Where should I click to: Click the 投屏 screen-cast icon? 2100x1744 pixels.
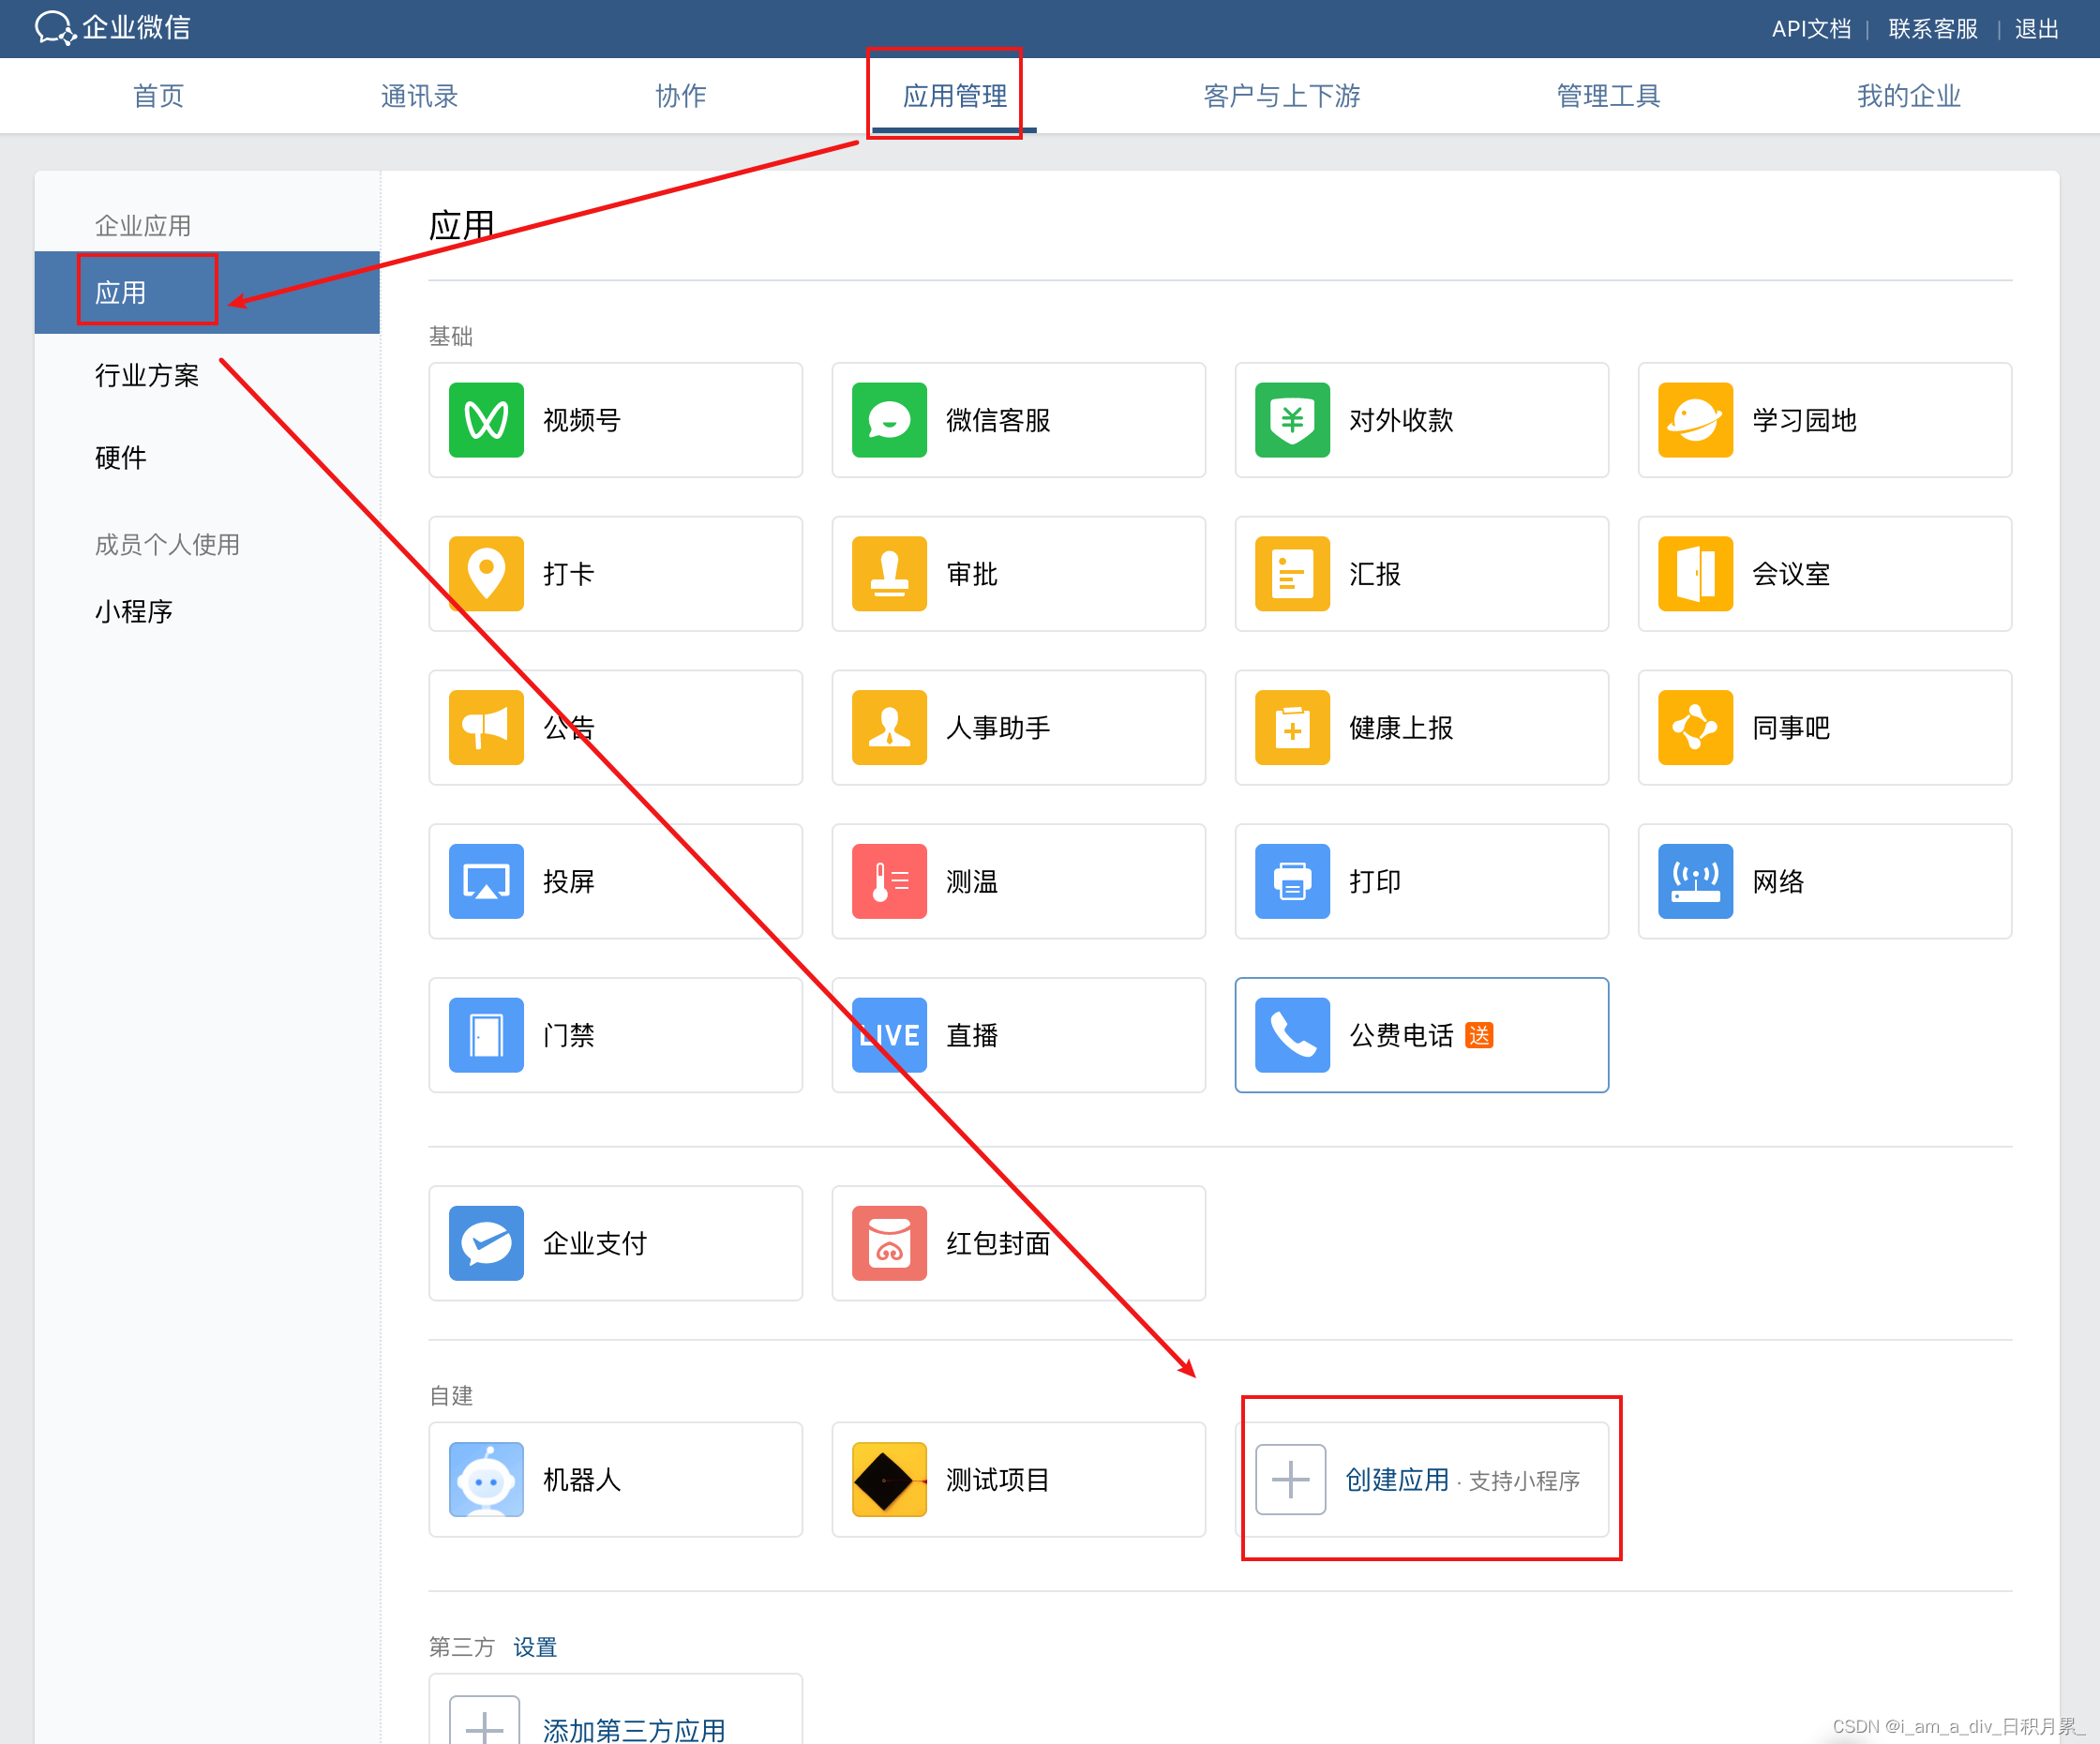point(486,881)
